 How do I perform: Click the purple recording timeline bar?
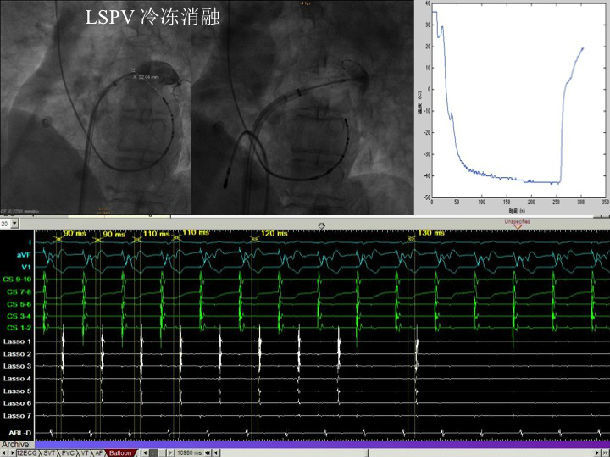tap(320, 443)
